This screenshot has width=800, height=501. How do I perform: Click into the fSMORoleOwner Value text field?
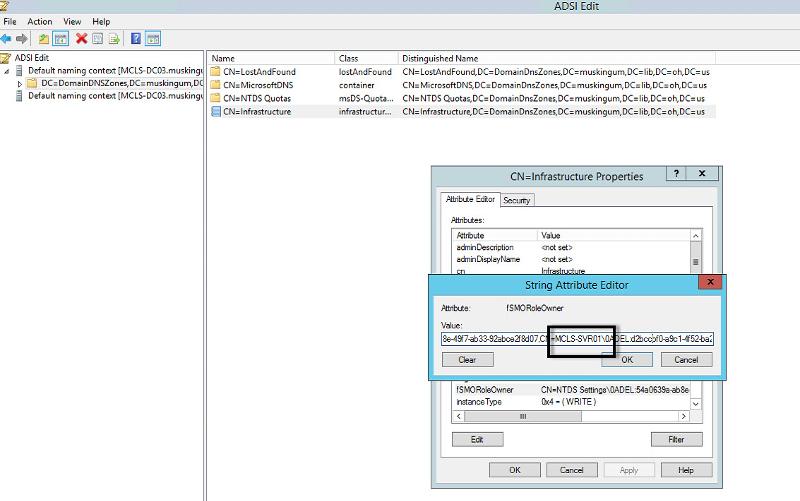[x=577, y=339]
